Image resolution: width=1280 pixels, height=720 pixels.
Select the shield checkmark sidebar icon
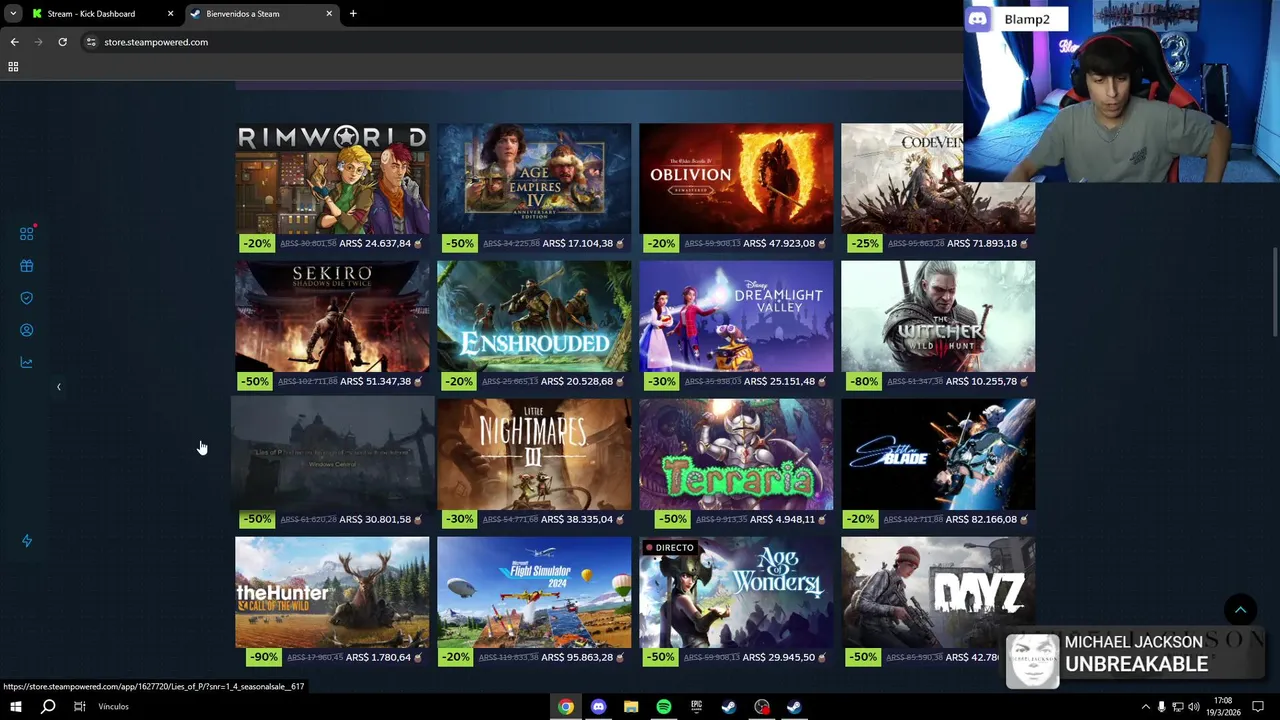coord(27,298)
